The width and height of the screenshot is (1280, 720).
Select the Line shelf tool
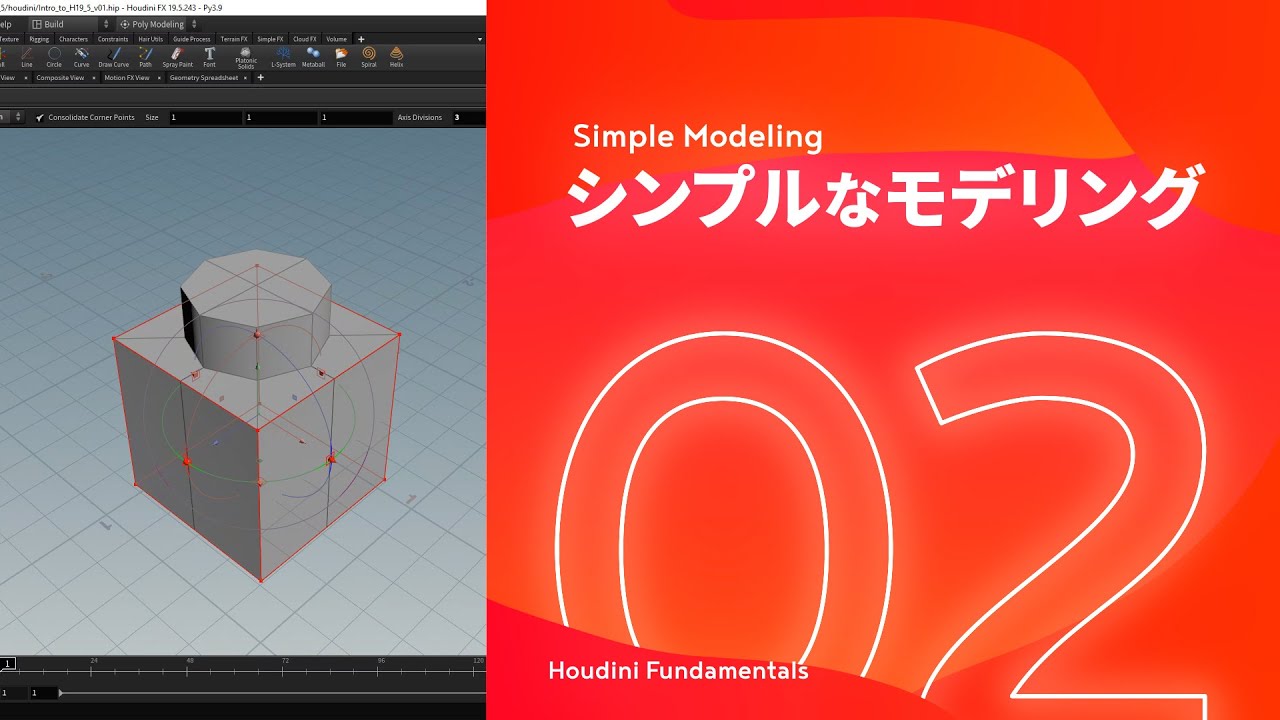[27, 56]
